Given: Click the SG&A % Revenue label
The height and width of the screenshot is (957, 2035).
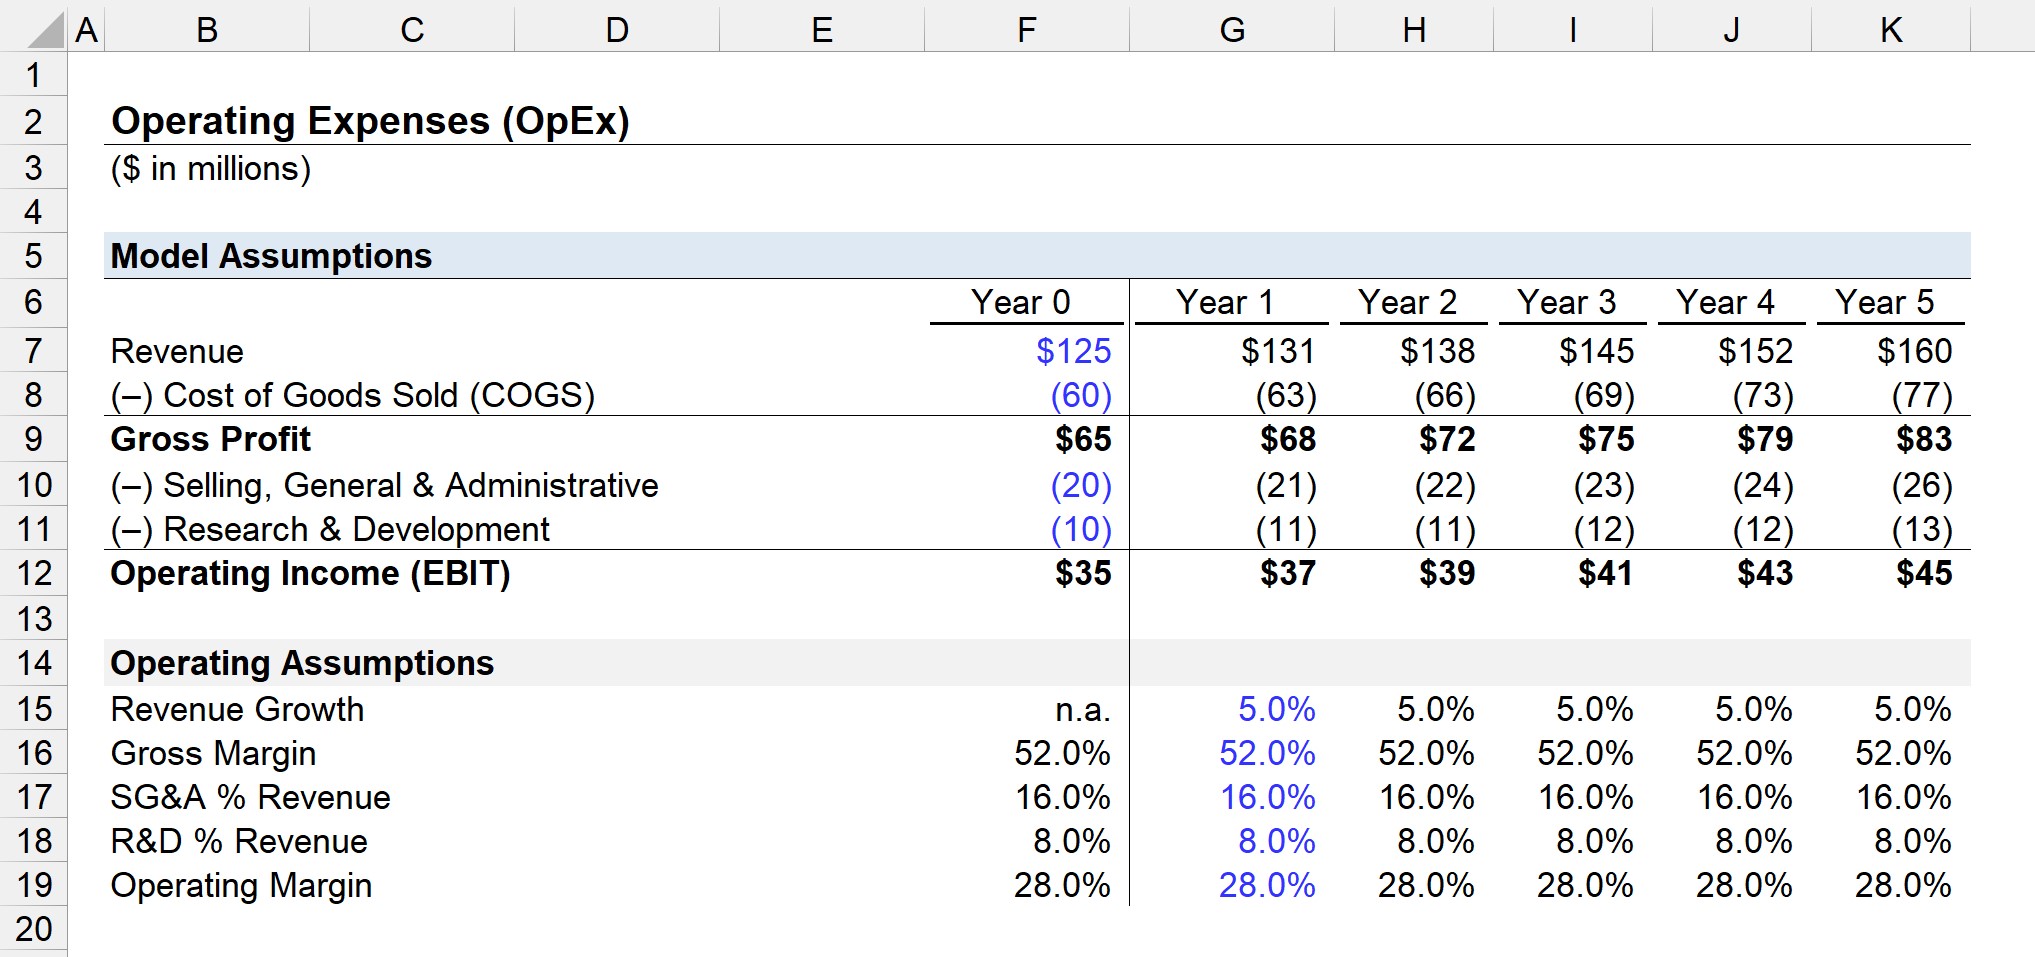Looking at the screenshot, I should click(x=250, y=797).
